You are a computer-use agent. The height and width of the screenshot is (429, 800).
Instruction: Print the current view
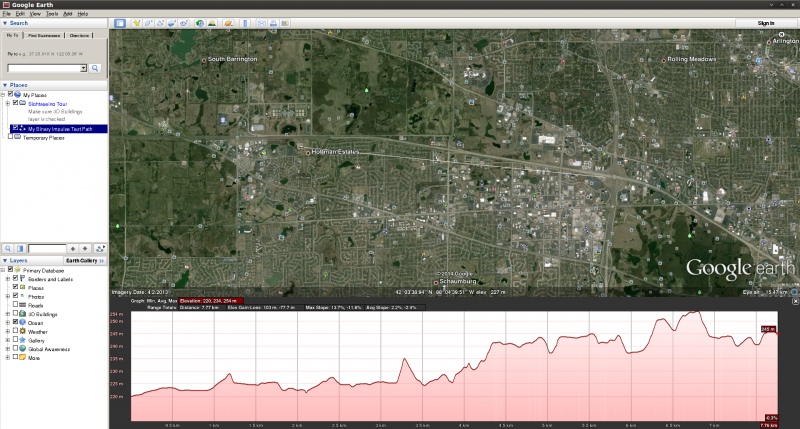point(273,23)
